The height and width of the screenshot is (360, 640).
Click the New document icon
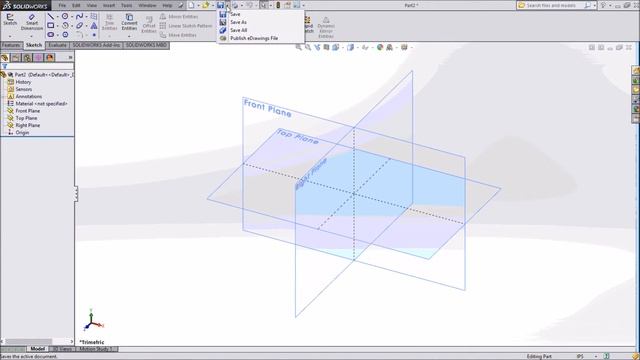[x=191, y=5]
